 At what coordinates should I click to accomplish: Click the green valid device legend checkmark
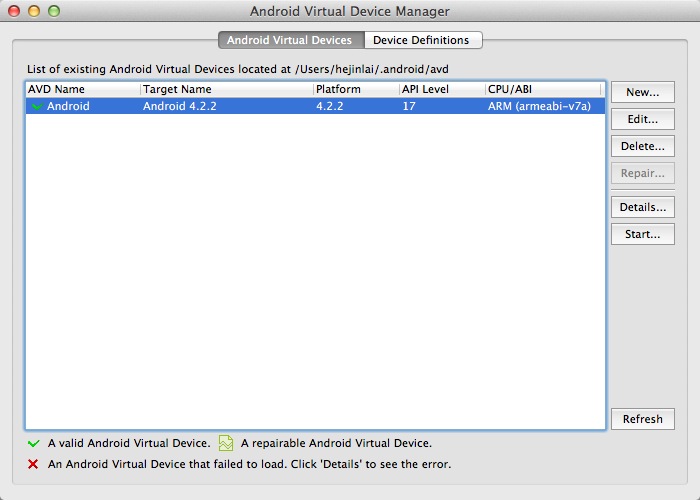[33, 443]
